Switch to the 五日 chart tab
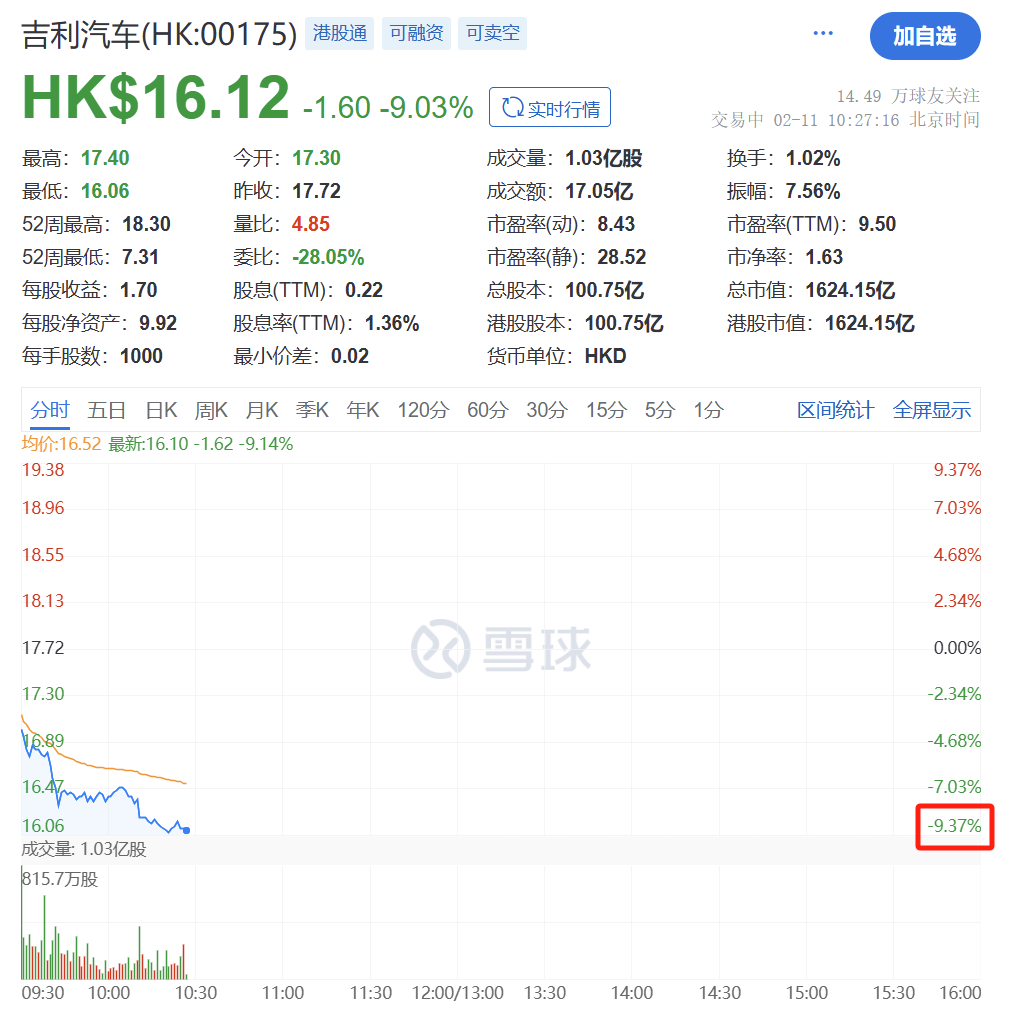 pyautogui.click(x=107, y=410)
